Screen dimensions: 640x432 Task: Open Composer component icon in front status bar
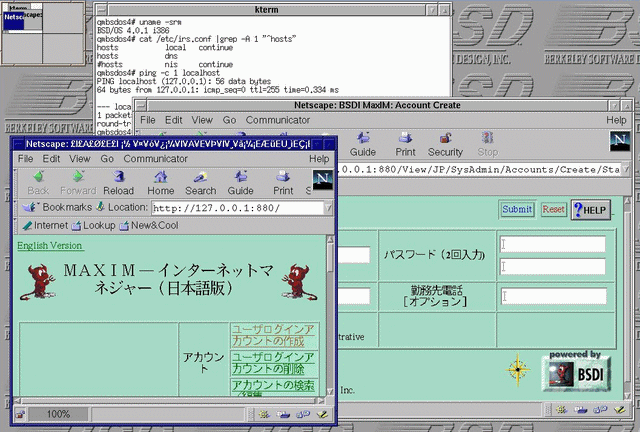coord(322,414)
